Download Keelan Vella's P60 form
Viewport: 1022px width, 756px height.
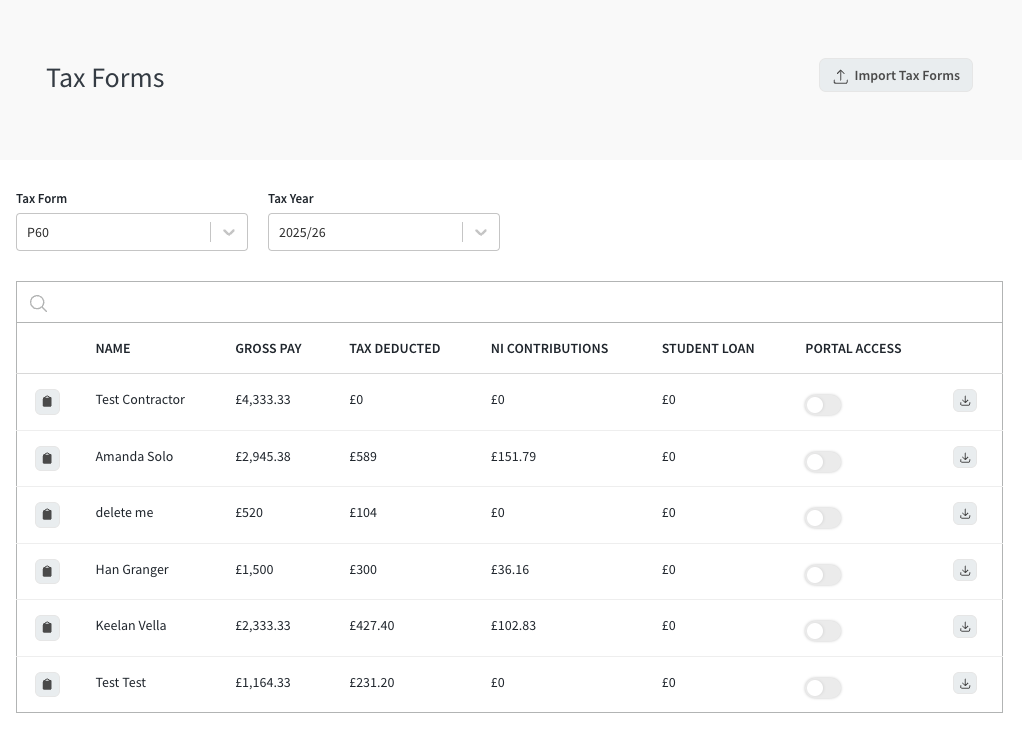965,626
